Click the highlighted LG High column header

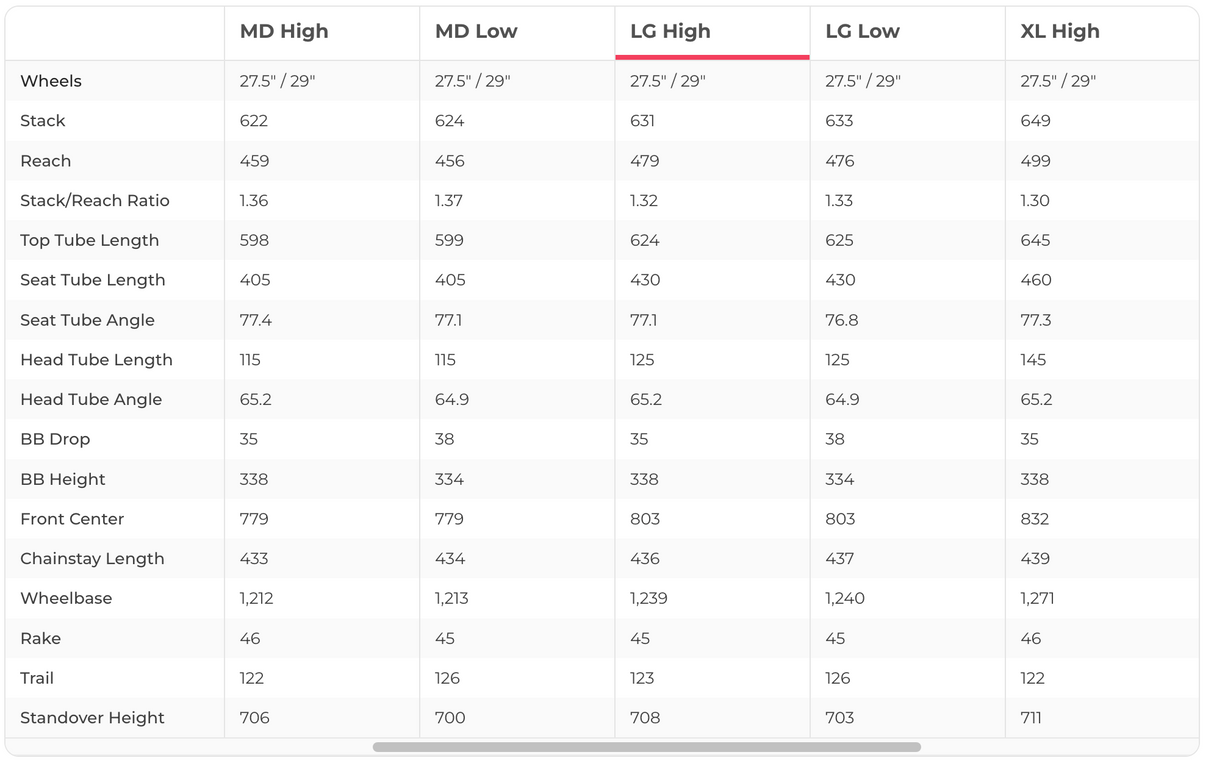(670, 32)
